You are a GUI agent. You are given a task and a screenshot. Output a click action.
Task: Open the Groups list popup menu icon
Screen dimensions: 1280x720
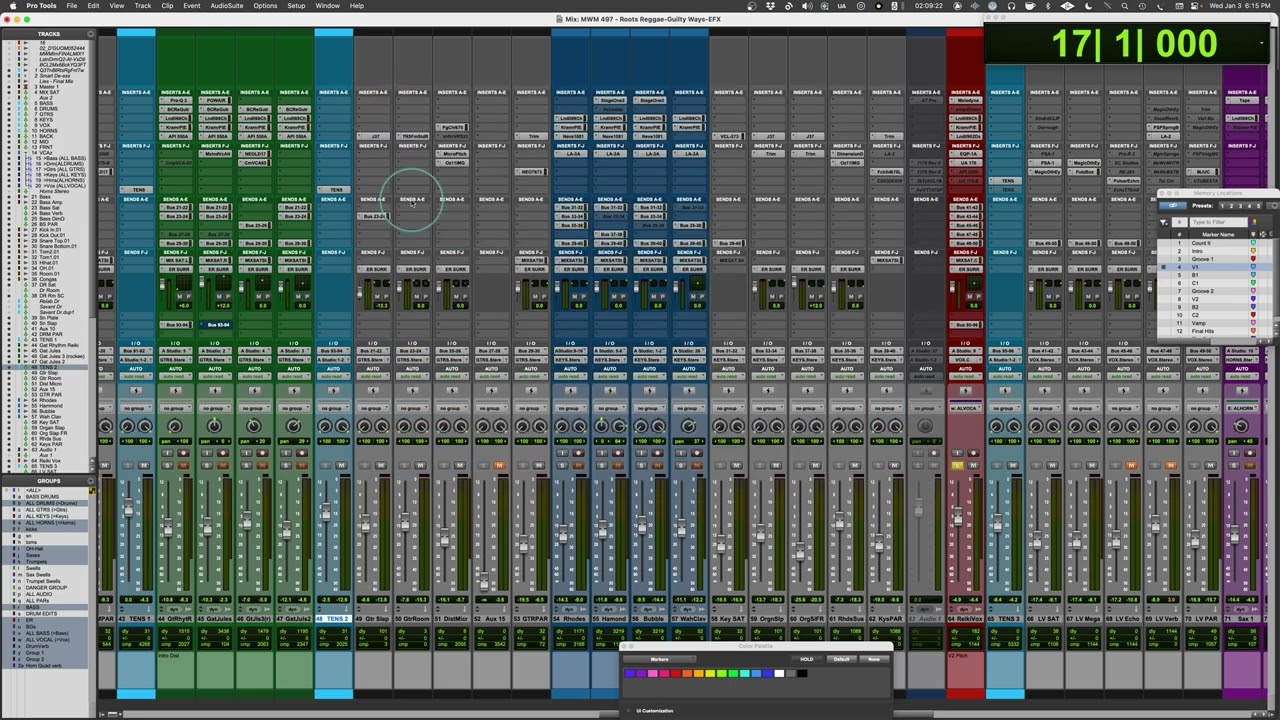[x=91, y=481]
